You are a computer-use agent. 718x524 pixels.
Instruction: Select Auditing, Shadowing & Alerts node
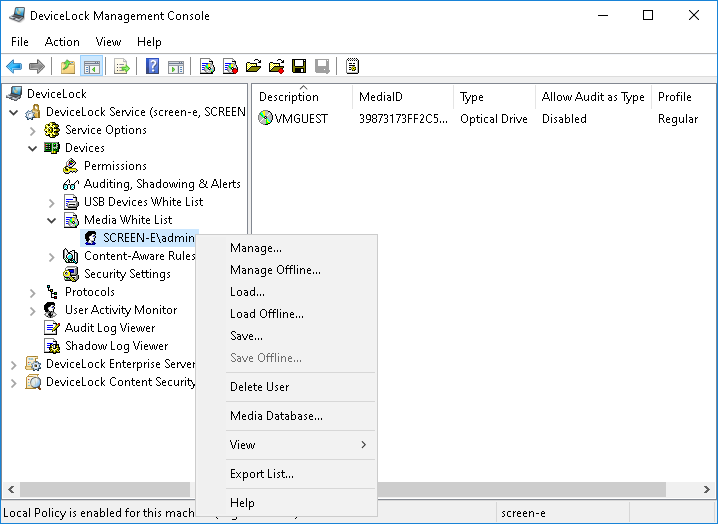coord(161,184)
